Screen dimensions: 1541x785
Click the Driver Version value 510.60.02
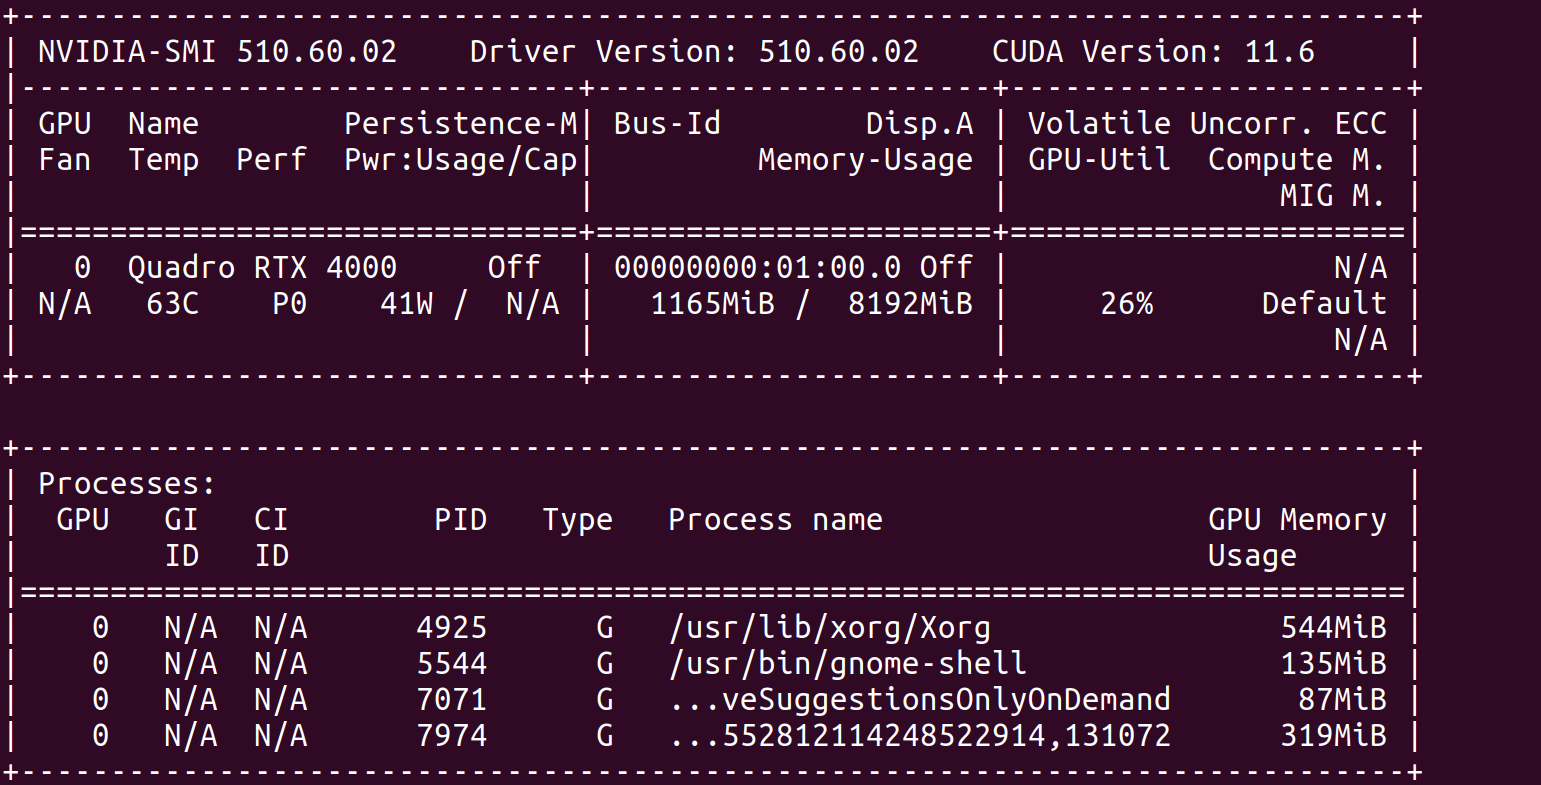[838, 51]
